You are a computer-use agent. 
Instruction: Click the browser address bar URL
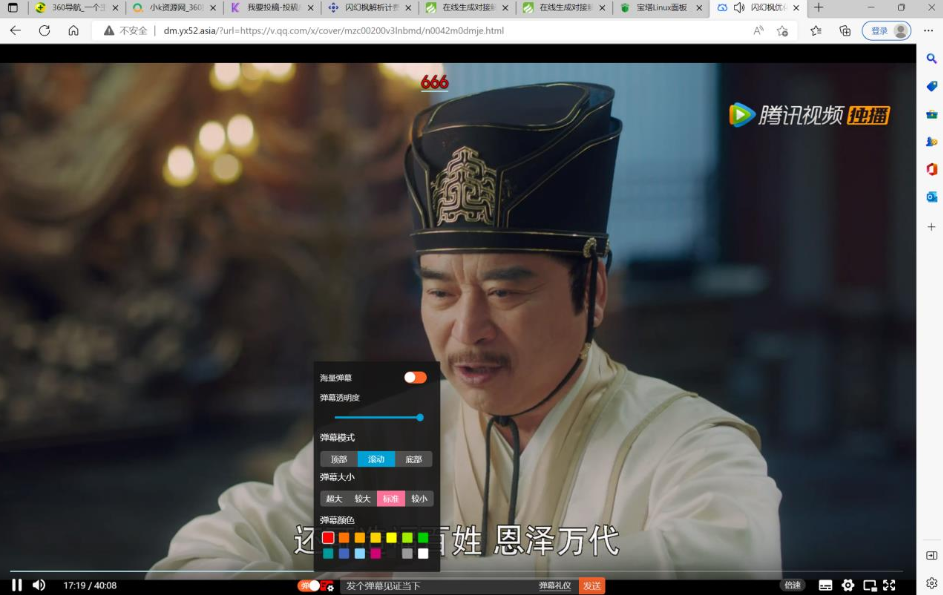pos(334,31)
